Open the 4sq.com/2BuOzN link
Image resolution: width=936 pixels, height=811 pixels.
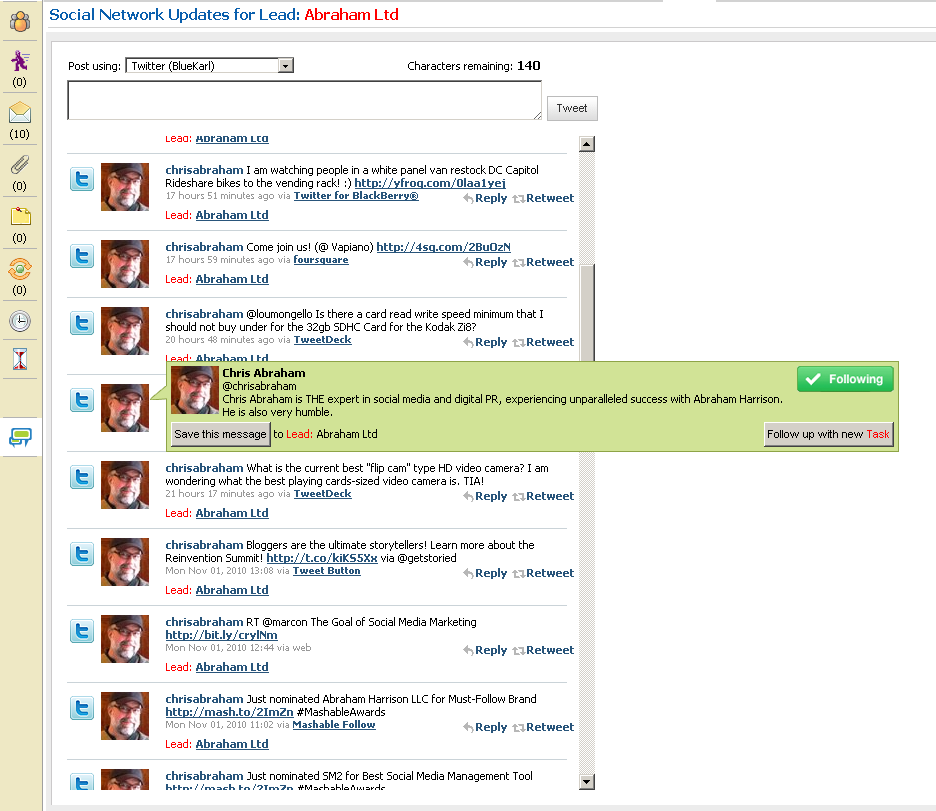coord(444,247)
